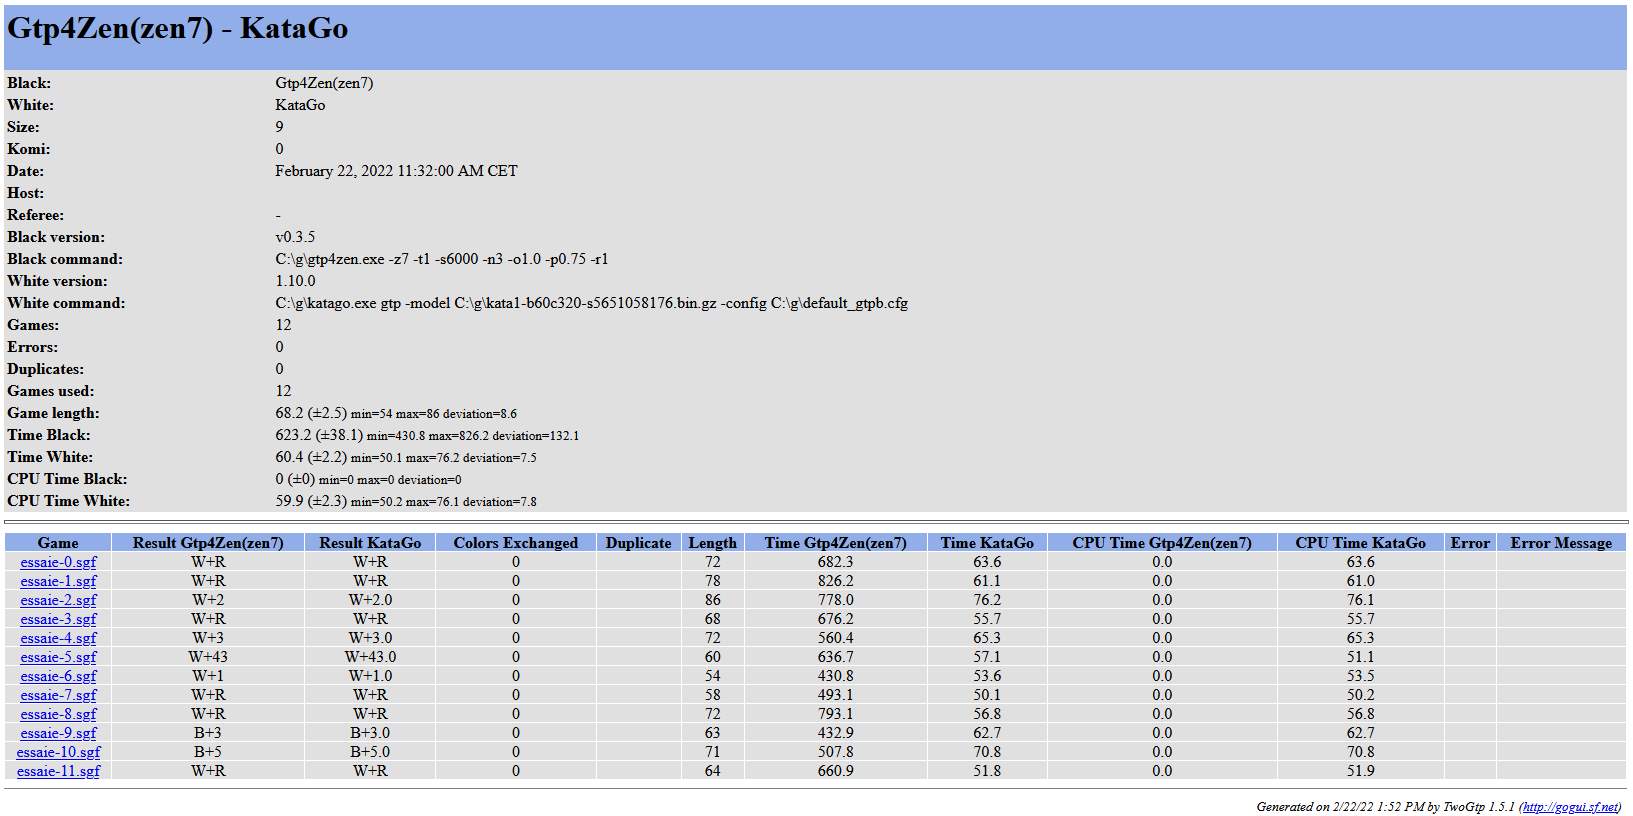The image size is (1633, 816).
Task: Click the time value '430.8' in essaie-6 row
Action: tap(836, 676)
